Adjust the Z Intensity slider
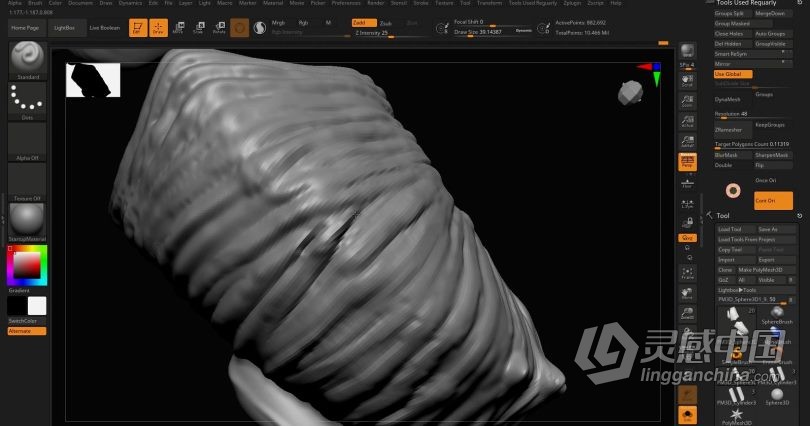This screenshot has width=810, height=426. [x=391, y=34]
